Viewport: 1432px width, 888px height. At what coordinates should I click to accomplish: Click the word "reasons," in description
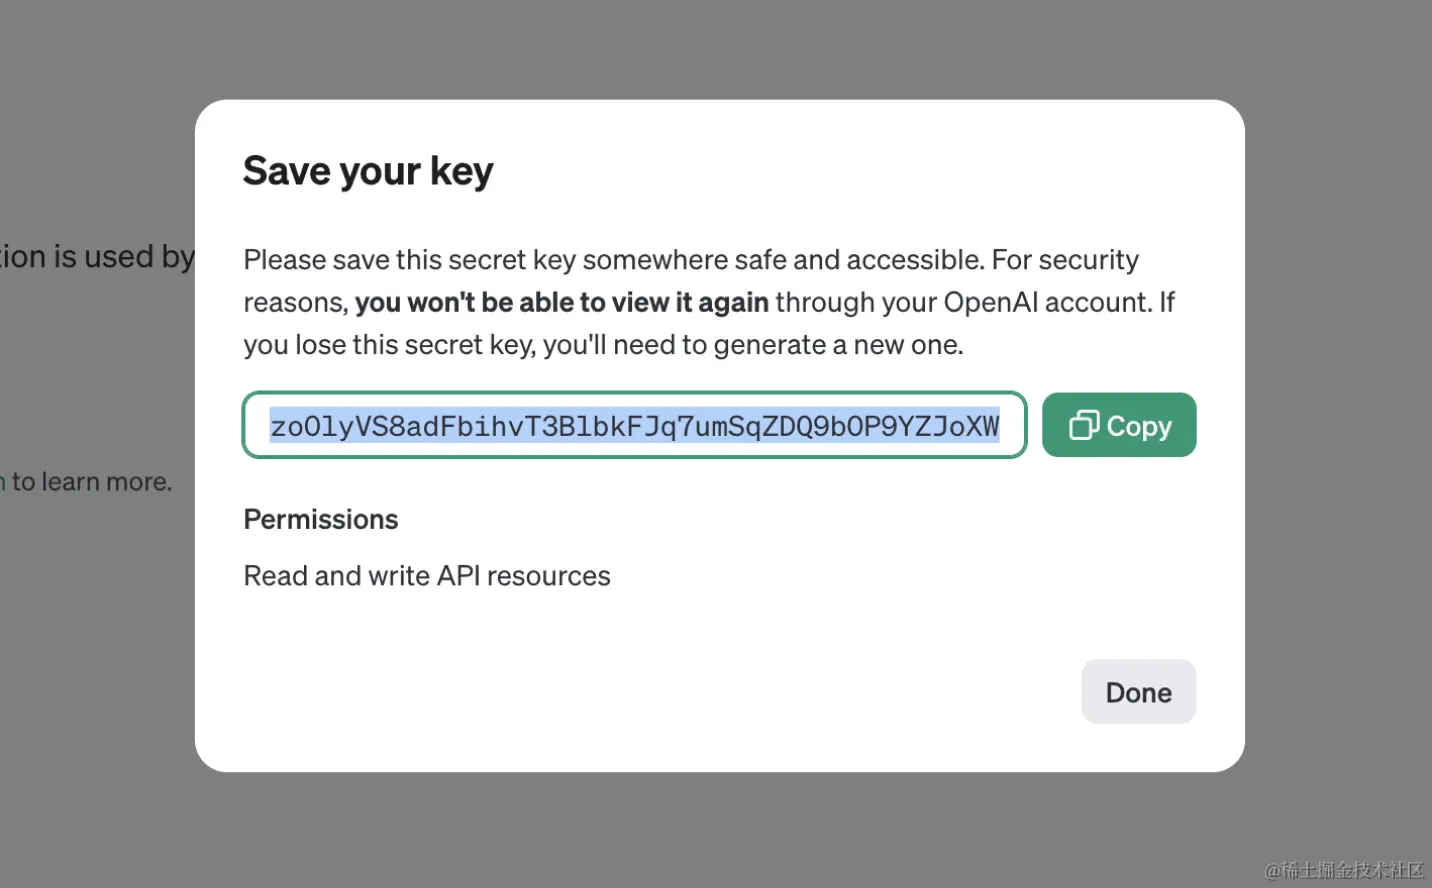295,302
